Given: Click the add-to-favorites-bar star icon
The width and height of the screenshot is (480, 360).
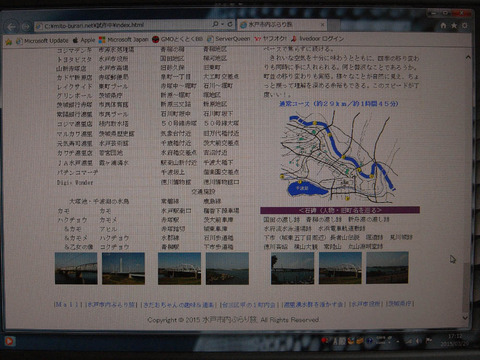Looking at the screenshot, I should pos(9,41).
